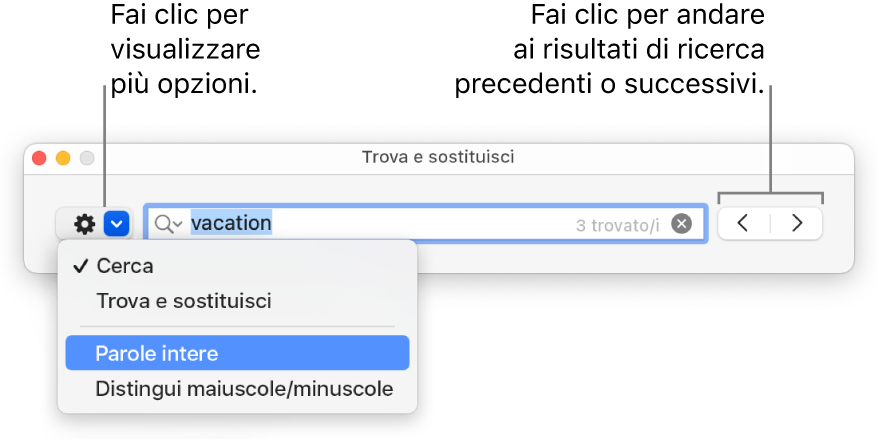Enable the Parole intere option
This screenshot has width=880, height=439.
[x=157, y=353]
